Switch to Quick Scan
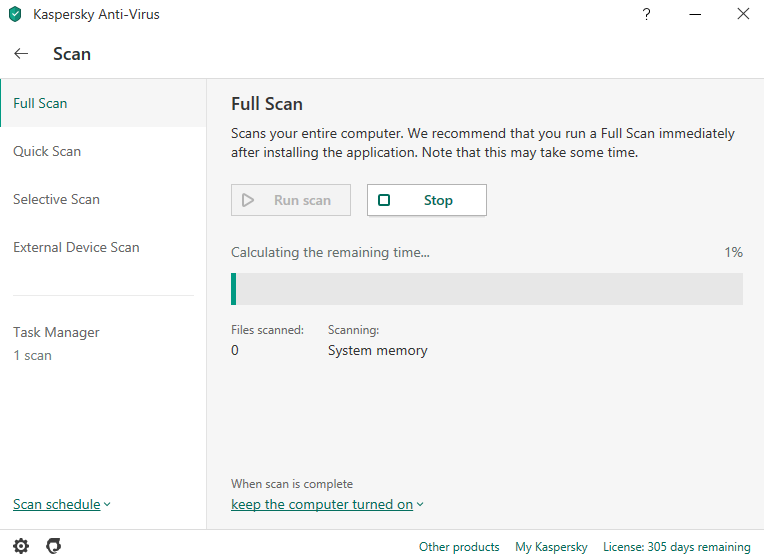Image resolution: width=764 pixels, height=560 pixels. click(x=47, y=151)
